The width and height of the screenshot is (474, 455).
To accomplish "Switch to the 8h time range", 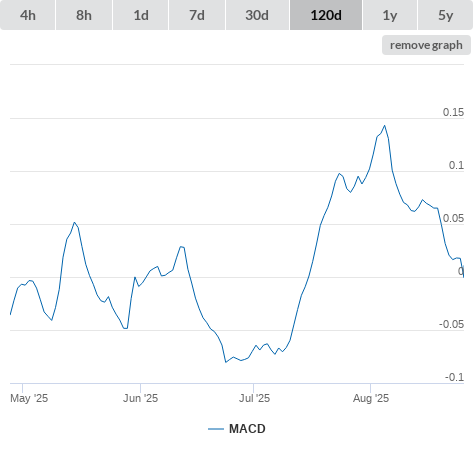I will click(84, 15).
